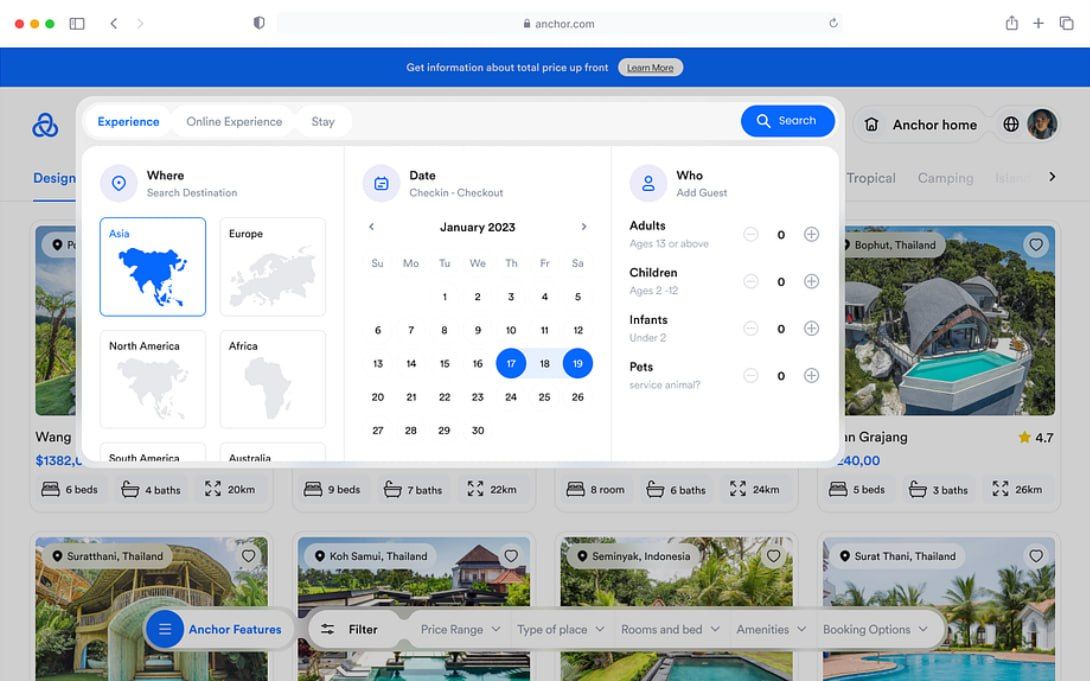This screenshot has height=681, width=1090.
Task: Switch to the Stay tab
Action: coord(323,122)
